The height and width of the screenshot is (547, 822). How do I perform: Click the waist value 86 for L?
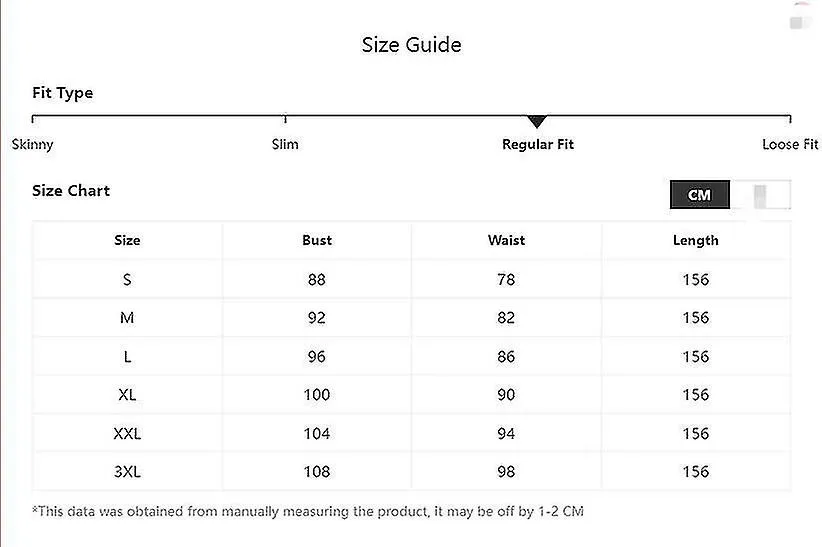pos(506,357)
